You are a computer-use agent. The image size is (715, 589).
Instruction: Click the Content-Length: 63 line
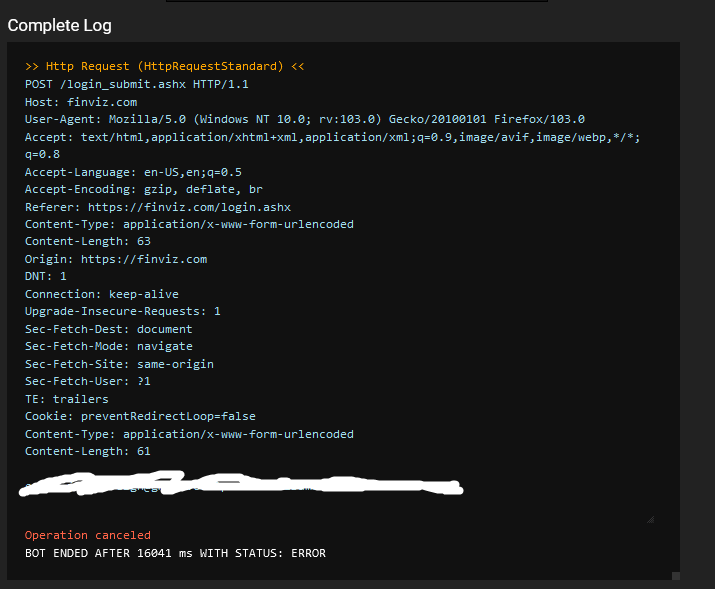pyautogui.click(x=88, y=241)
